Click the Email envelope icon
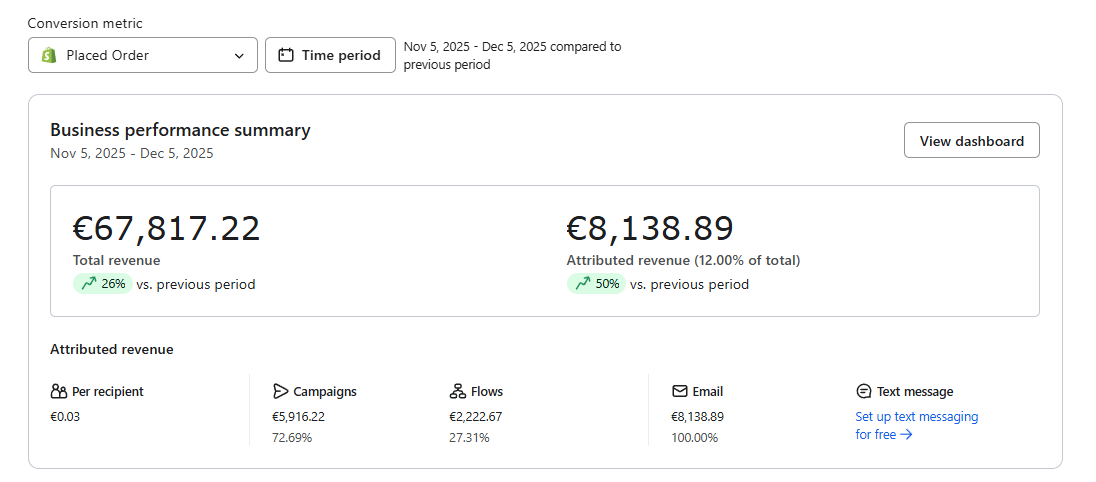Screen dimensions: 1096x482 tap(680, 391)
